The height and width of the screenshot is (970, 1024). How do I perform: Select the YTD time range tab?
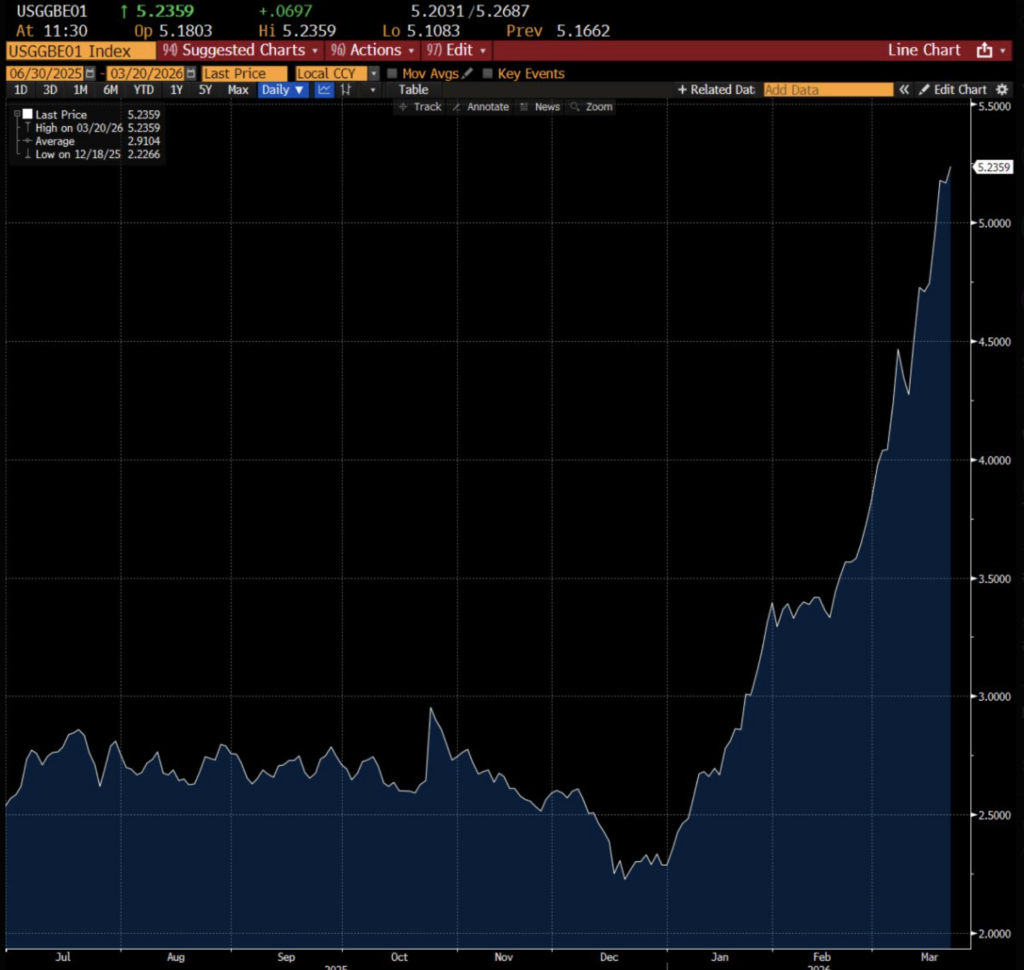(144, 89)
